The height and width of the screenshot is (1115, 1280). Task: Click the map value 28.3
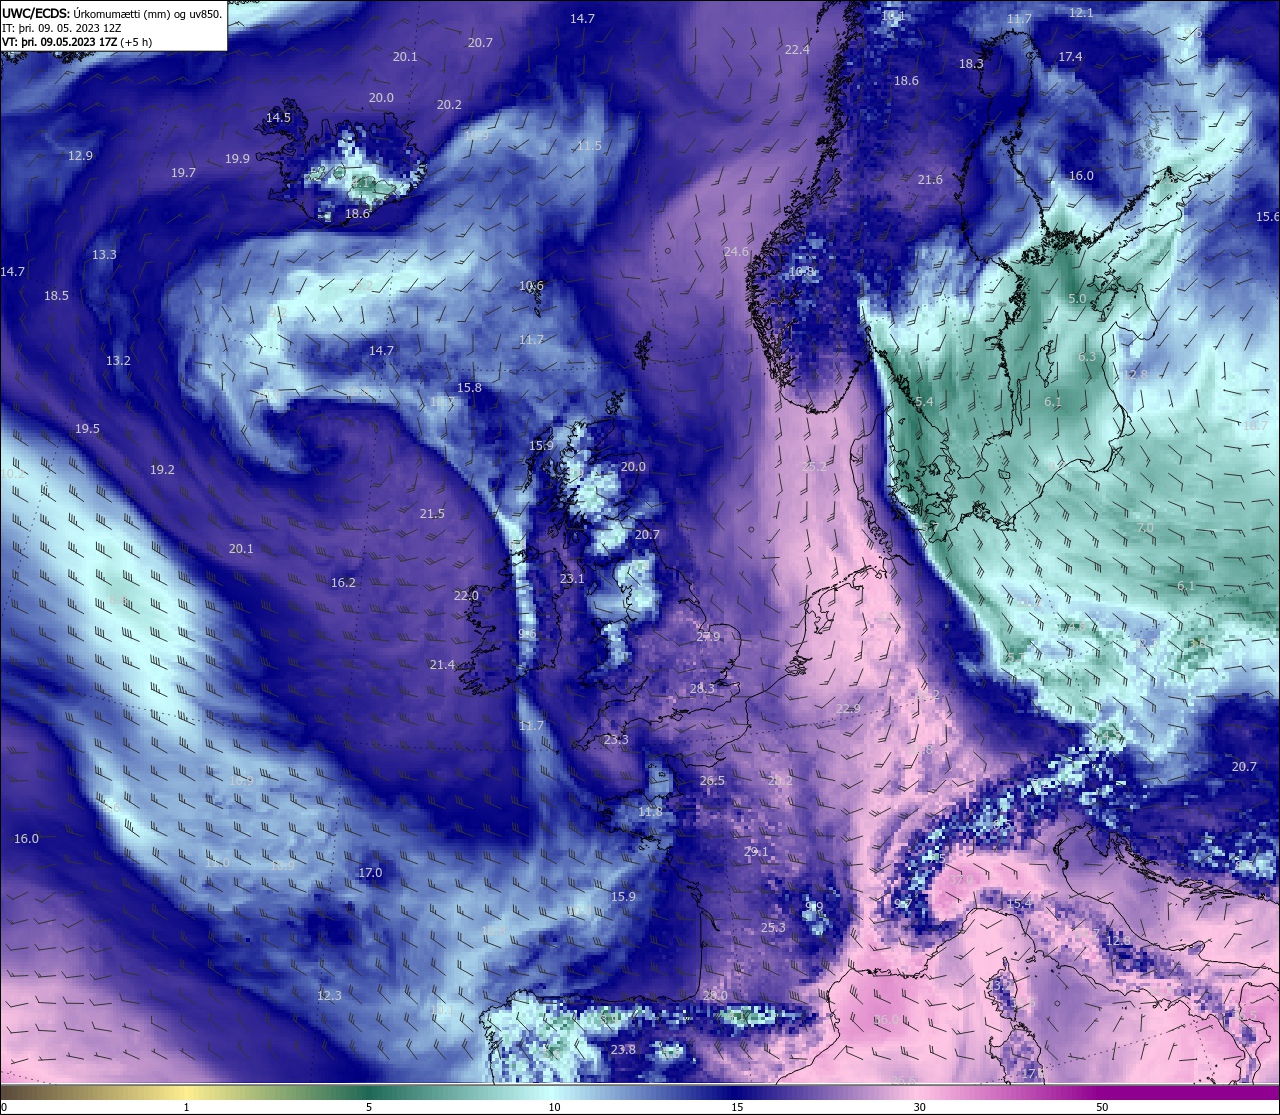[x=702, y=689]
